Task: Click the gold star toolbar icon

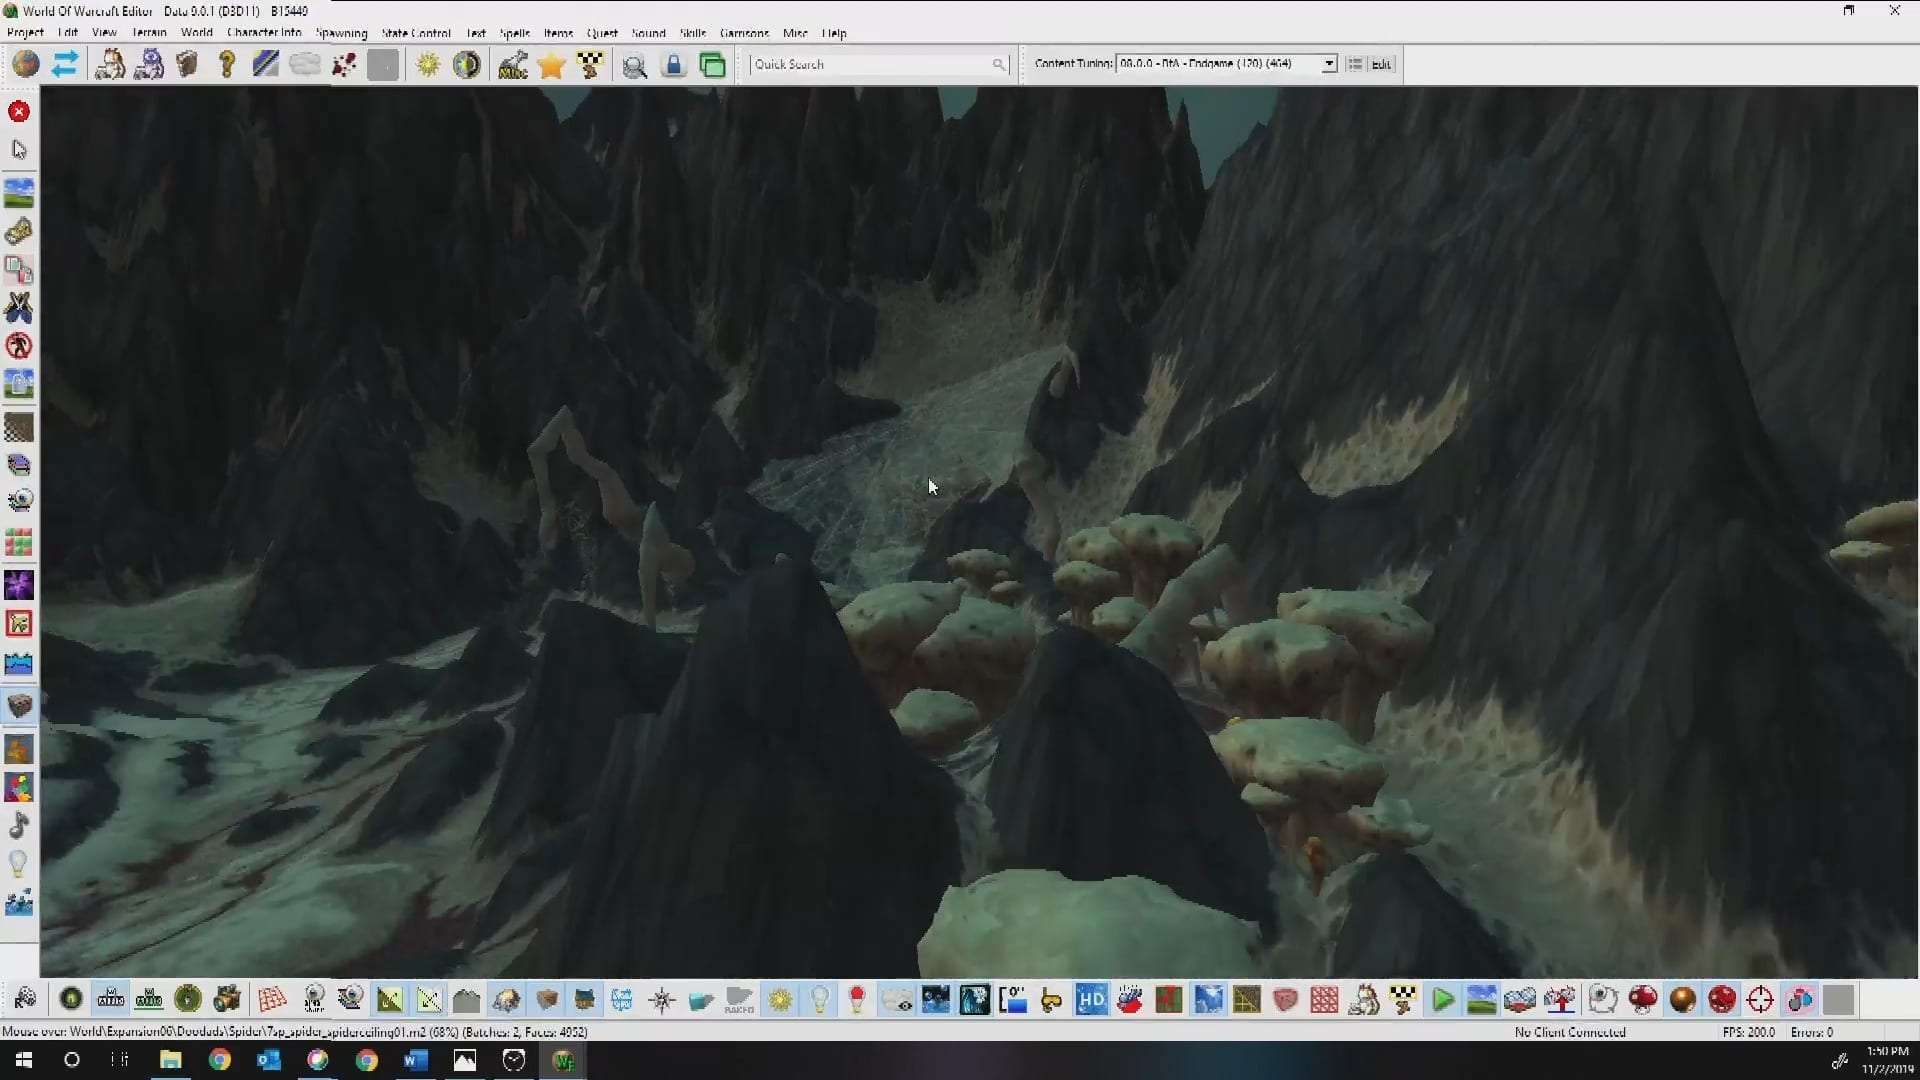Action: coord(551,65)
